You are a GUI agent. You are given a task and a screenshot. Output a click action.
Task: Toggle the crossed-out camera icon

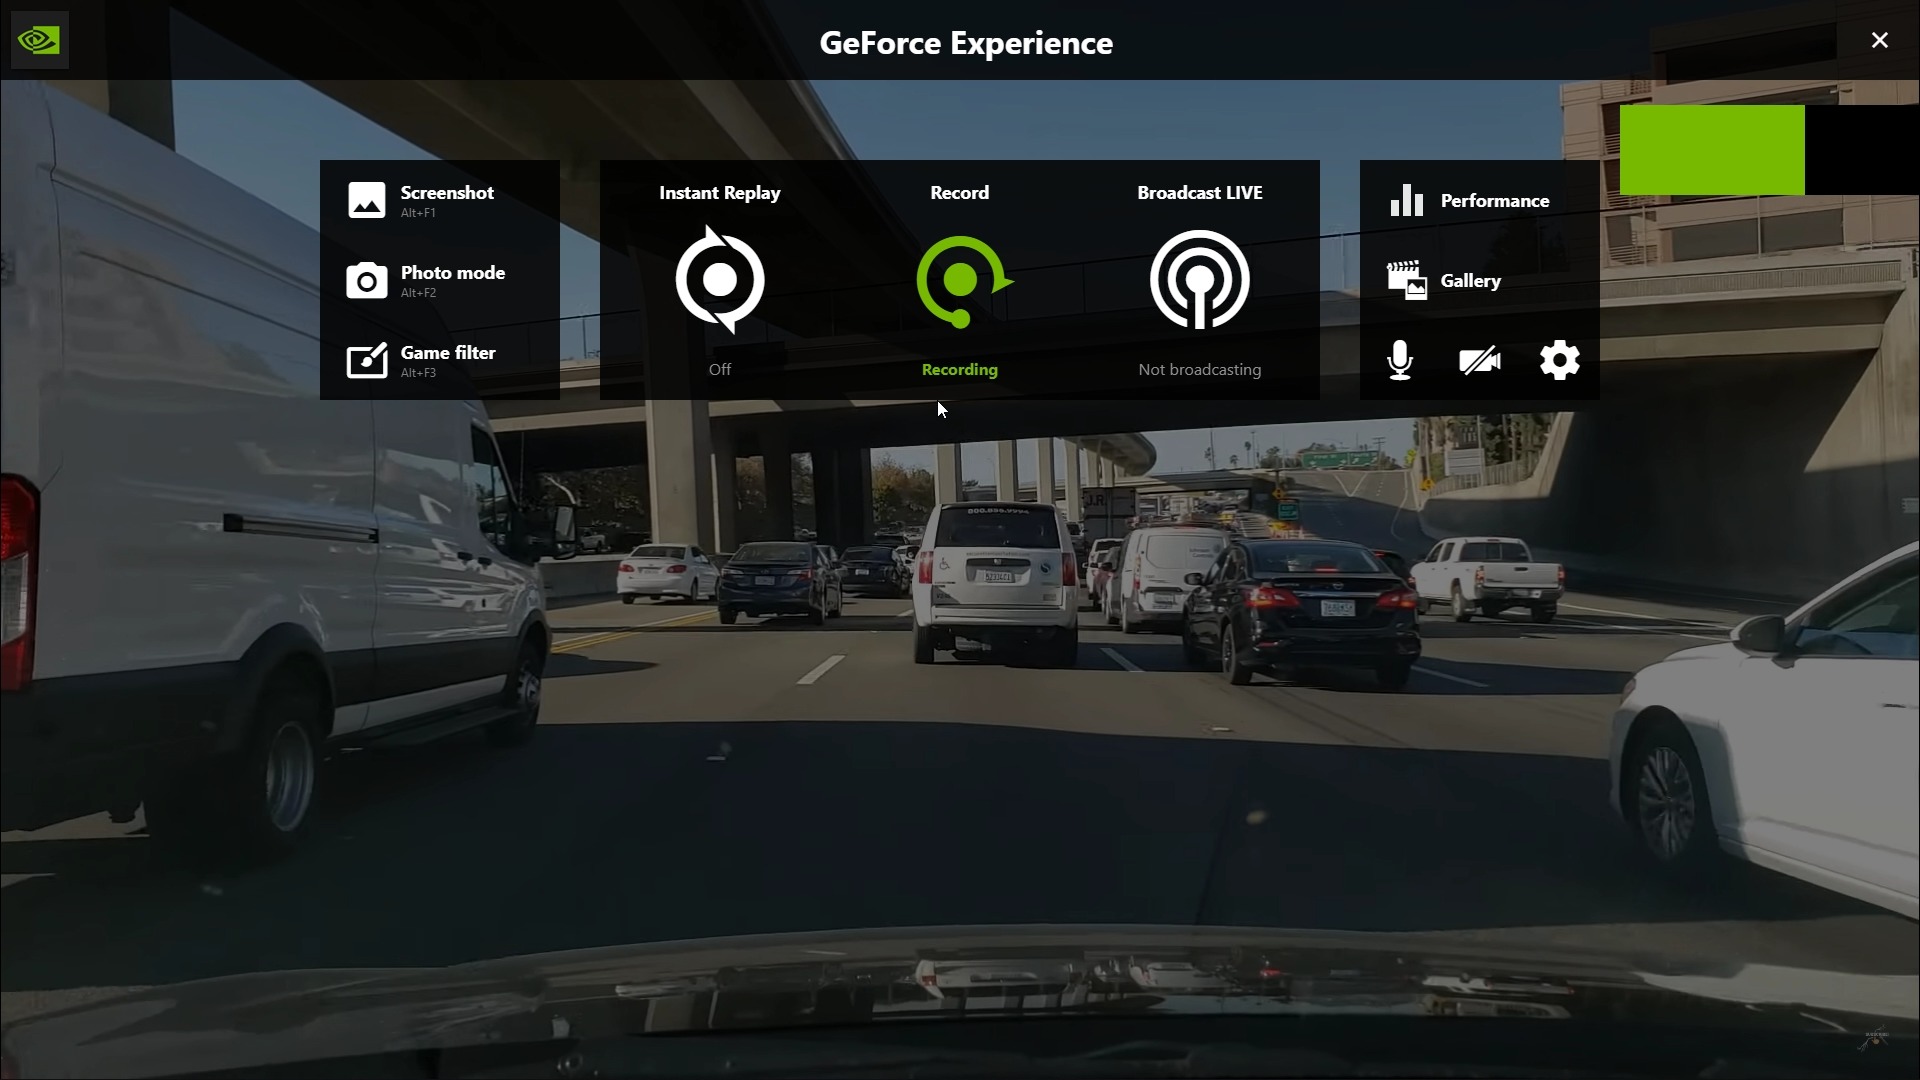pyautogui.click(x=1479, y=360)
